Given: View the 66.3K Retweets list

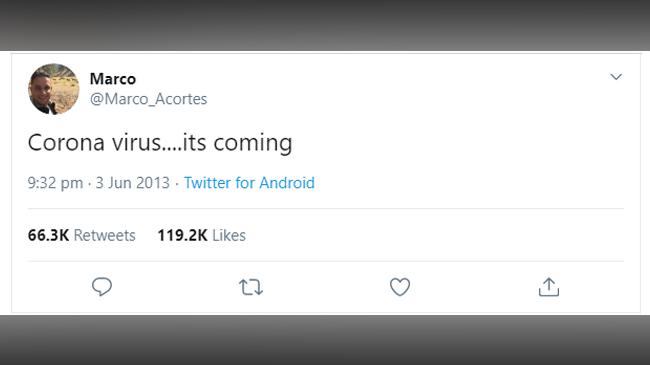Looking at the screenshot, I should click(82, 235).
